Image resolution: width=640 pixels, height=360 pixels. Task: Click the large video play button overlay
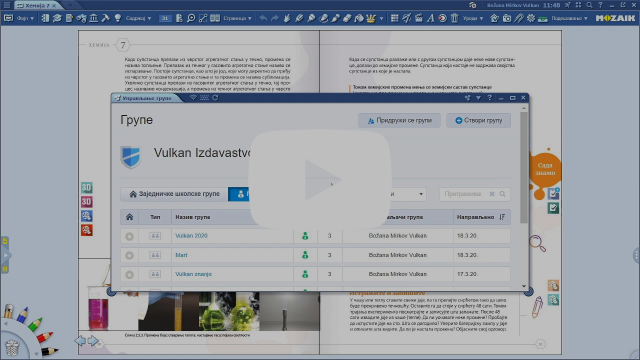[320, 180]
